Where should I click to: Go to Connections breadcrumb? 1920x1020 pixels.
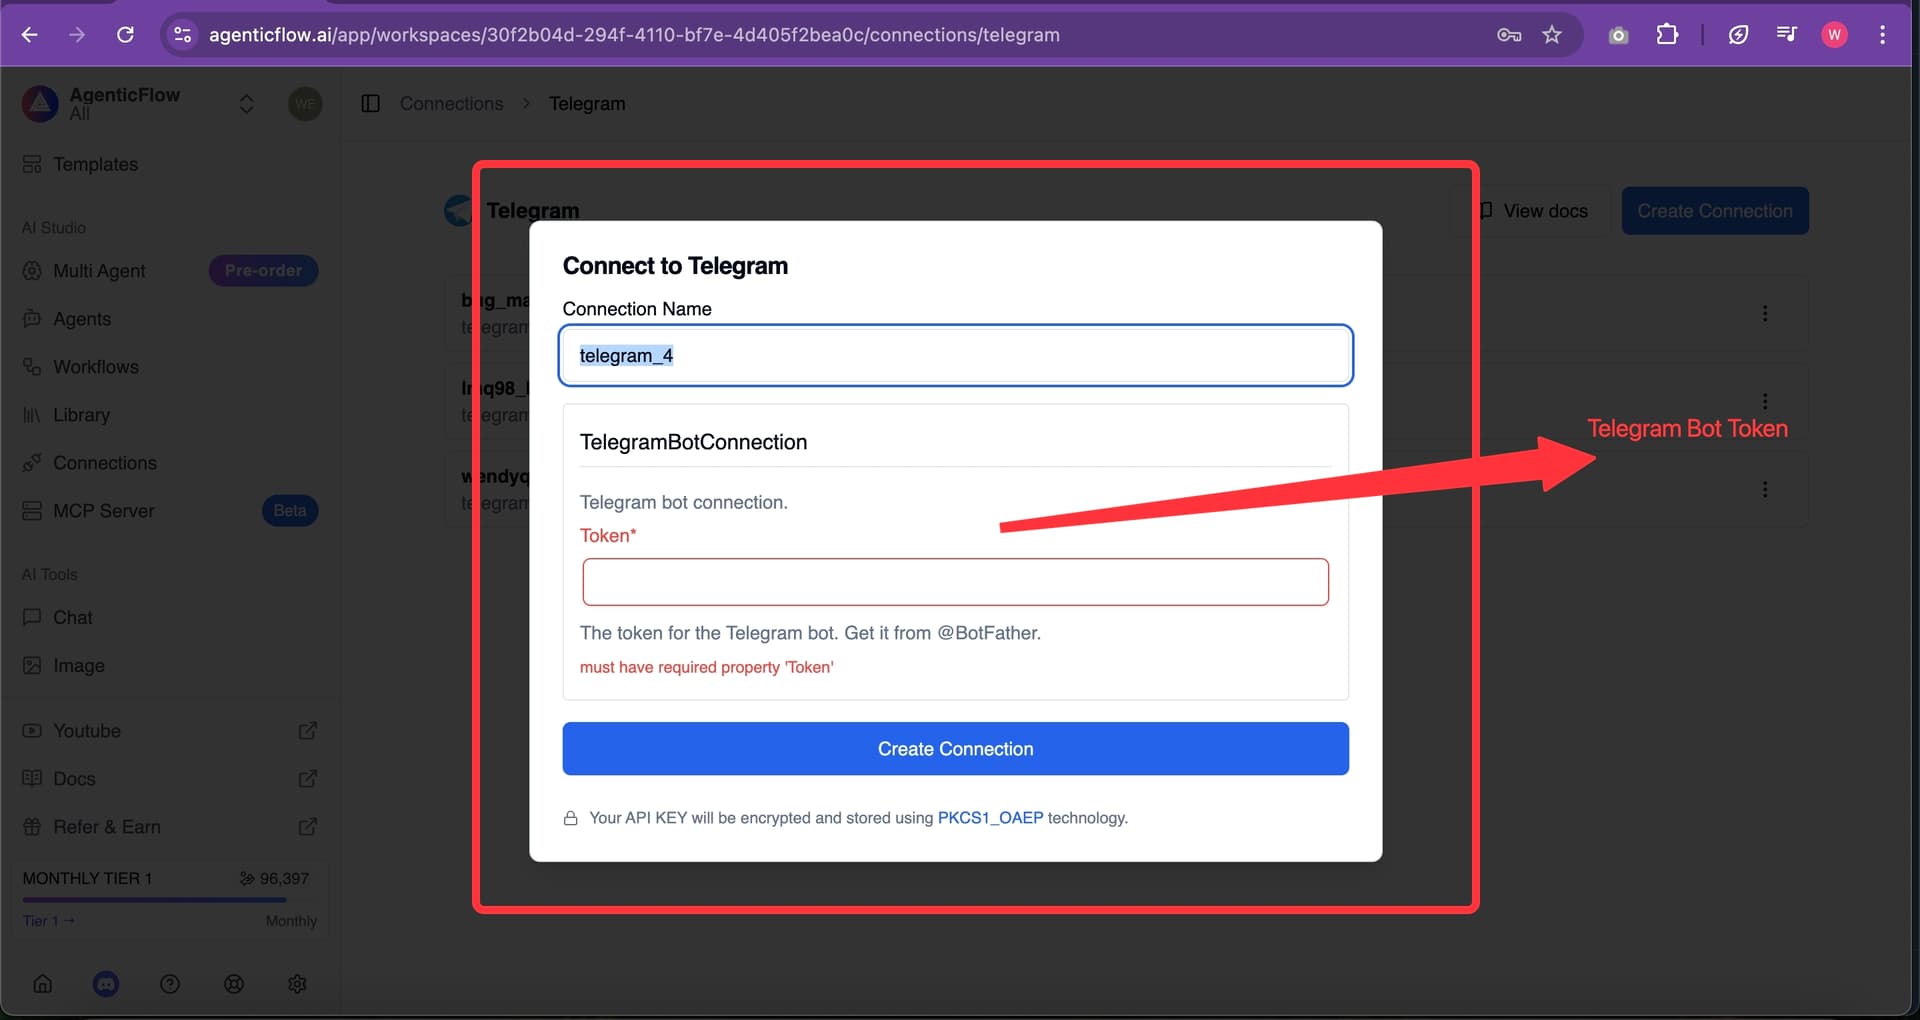[451, 104]
